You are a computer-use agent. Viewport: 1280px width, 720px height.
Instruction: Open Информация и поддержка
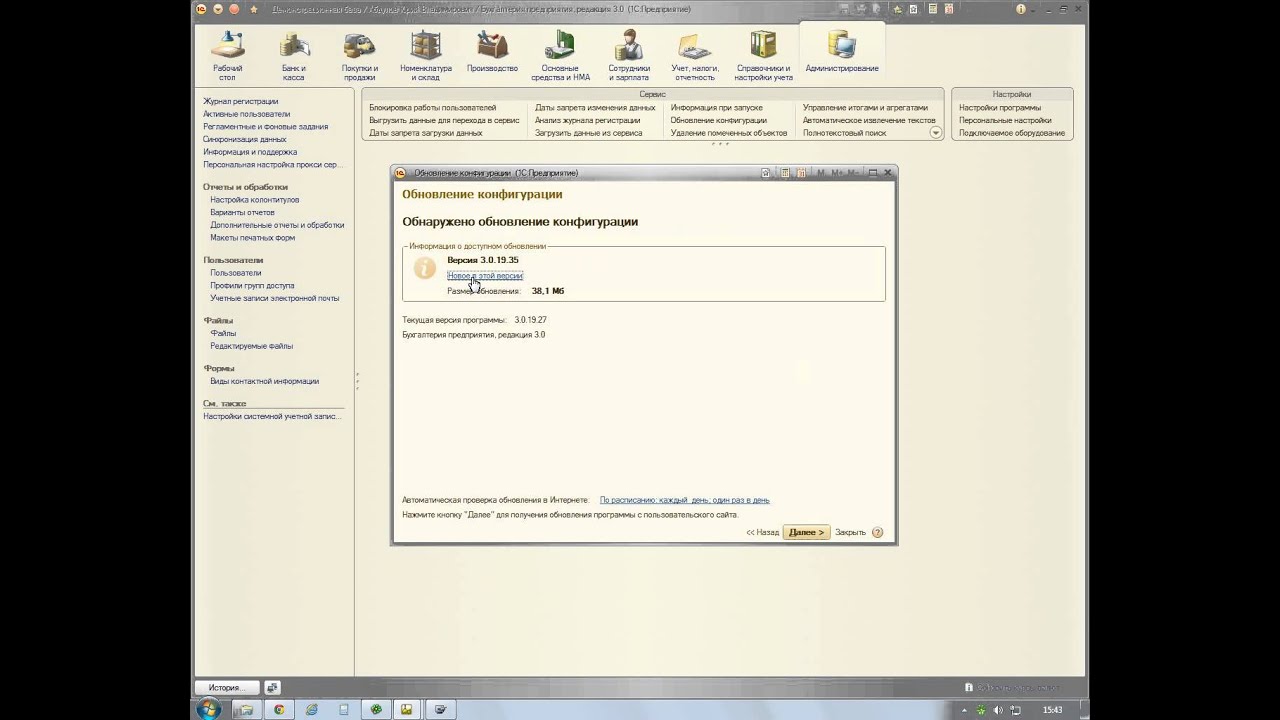[x=250, y=152]
